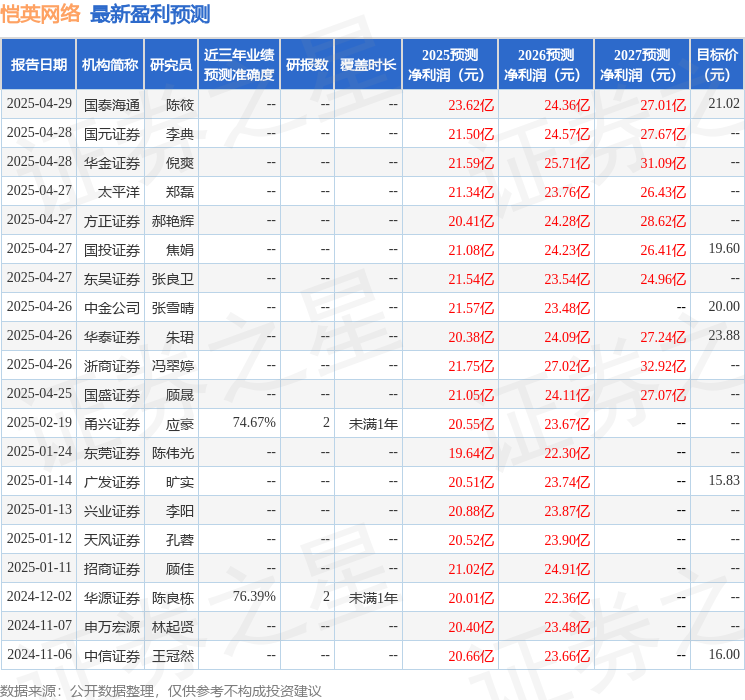Select the 国元证券 institution cell

(112, 134)
